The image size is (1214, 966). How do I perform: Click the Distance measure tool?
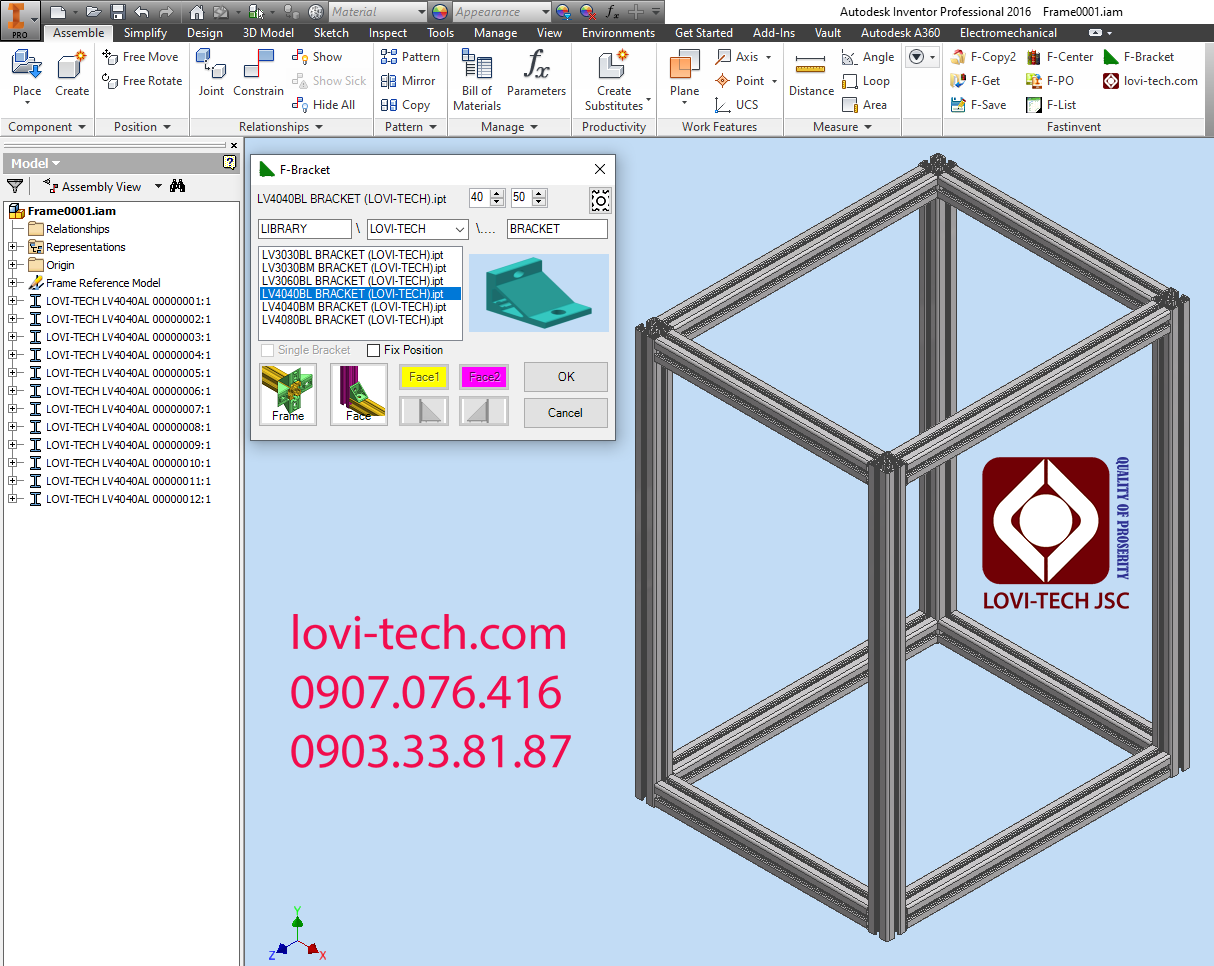tap(811, 76)
